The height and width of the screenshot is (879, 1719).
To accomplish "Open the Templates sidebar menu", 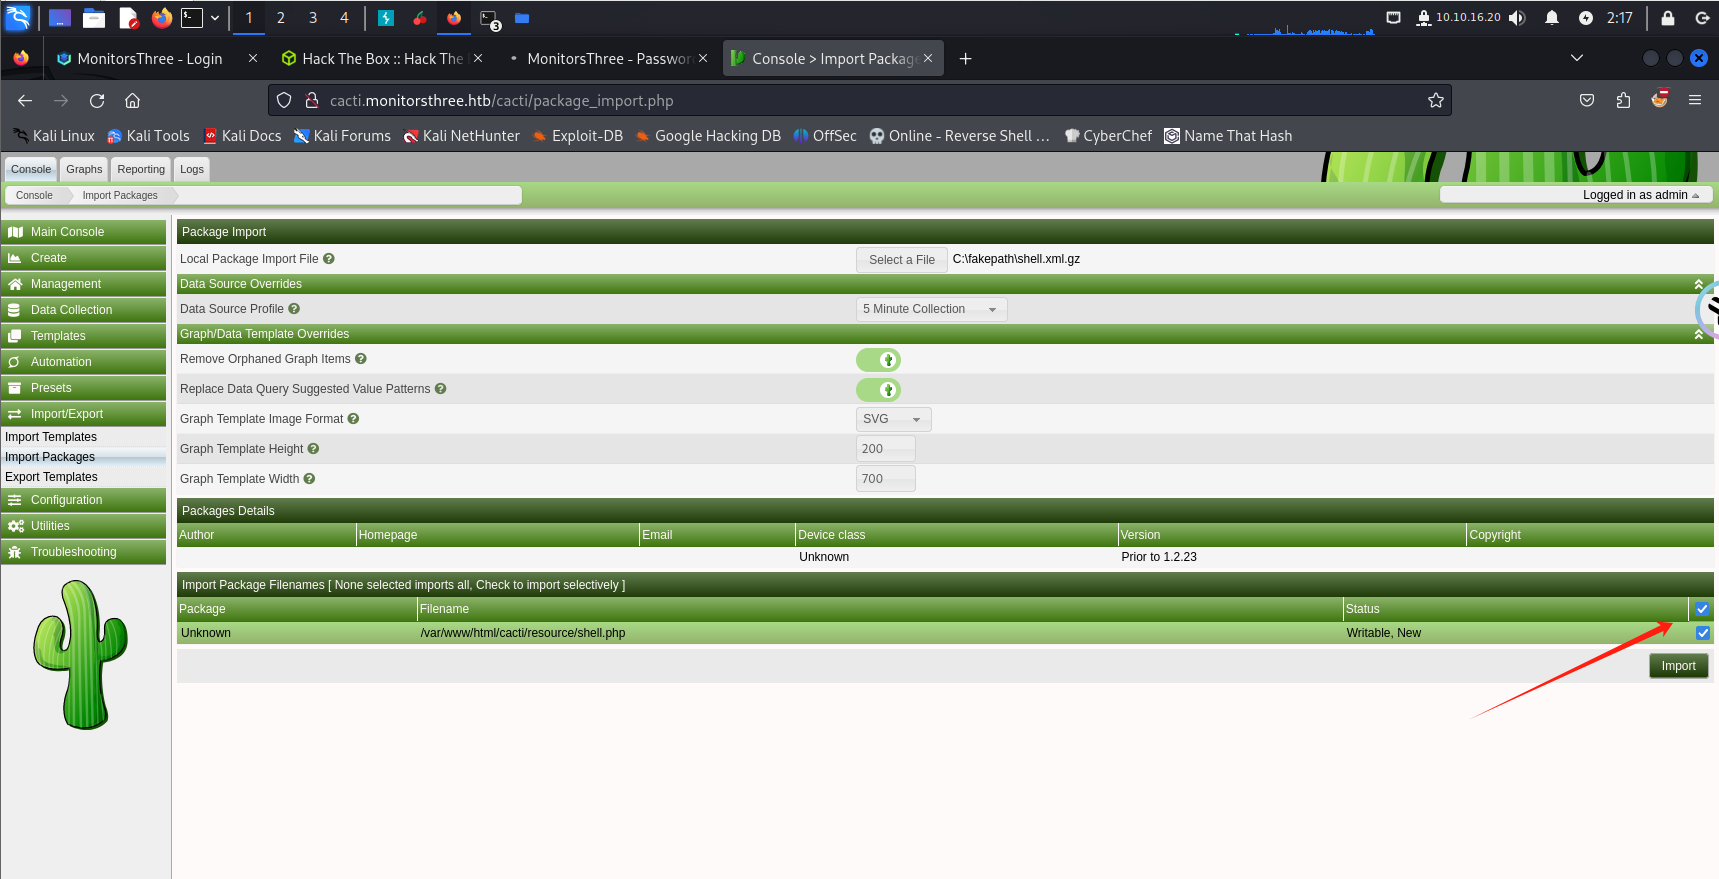I will click(x=58, y=336).
